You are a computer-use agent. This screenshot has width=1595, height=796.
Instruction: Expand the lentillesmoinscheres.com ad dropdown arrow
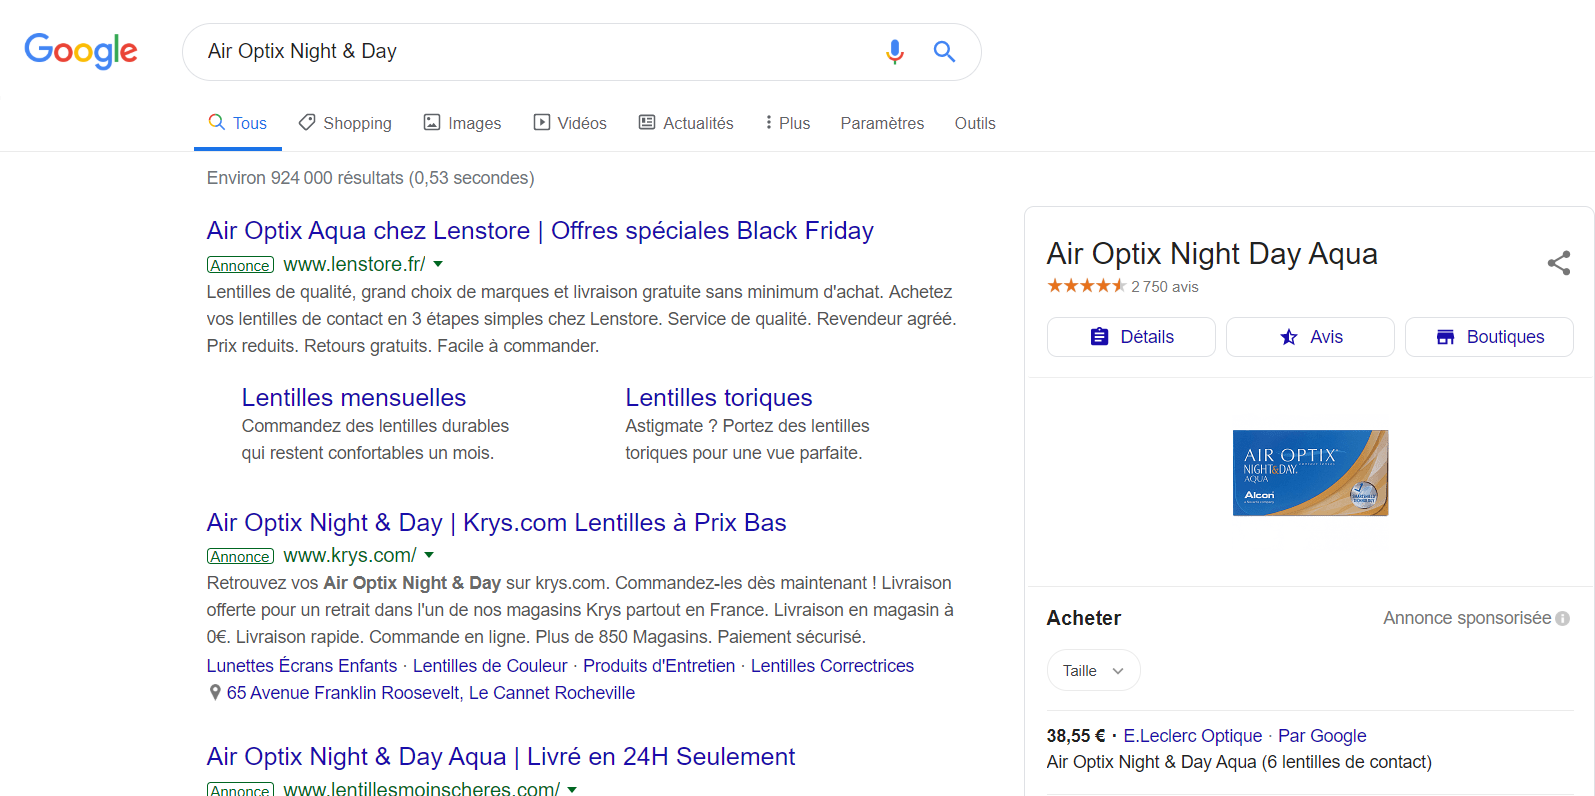pyautogui.click(x=572, y=789)
